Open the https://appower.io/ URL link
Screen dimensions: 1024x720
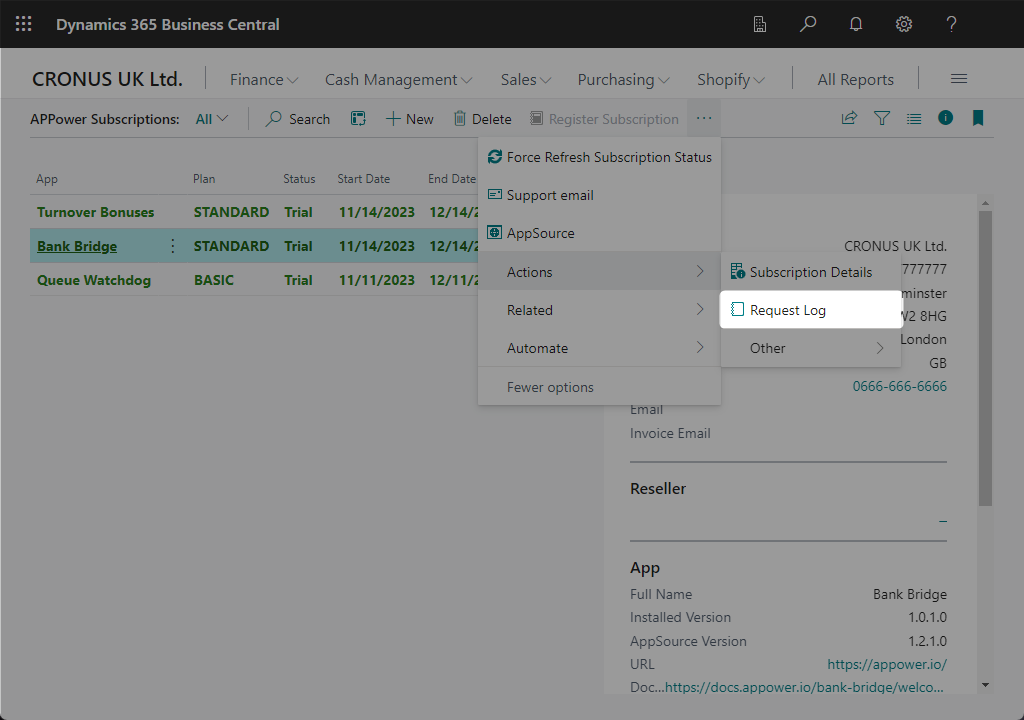(x=887, y=665)
